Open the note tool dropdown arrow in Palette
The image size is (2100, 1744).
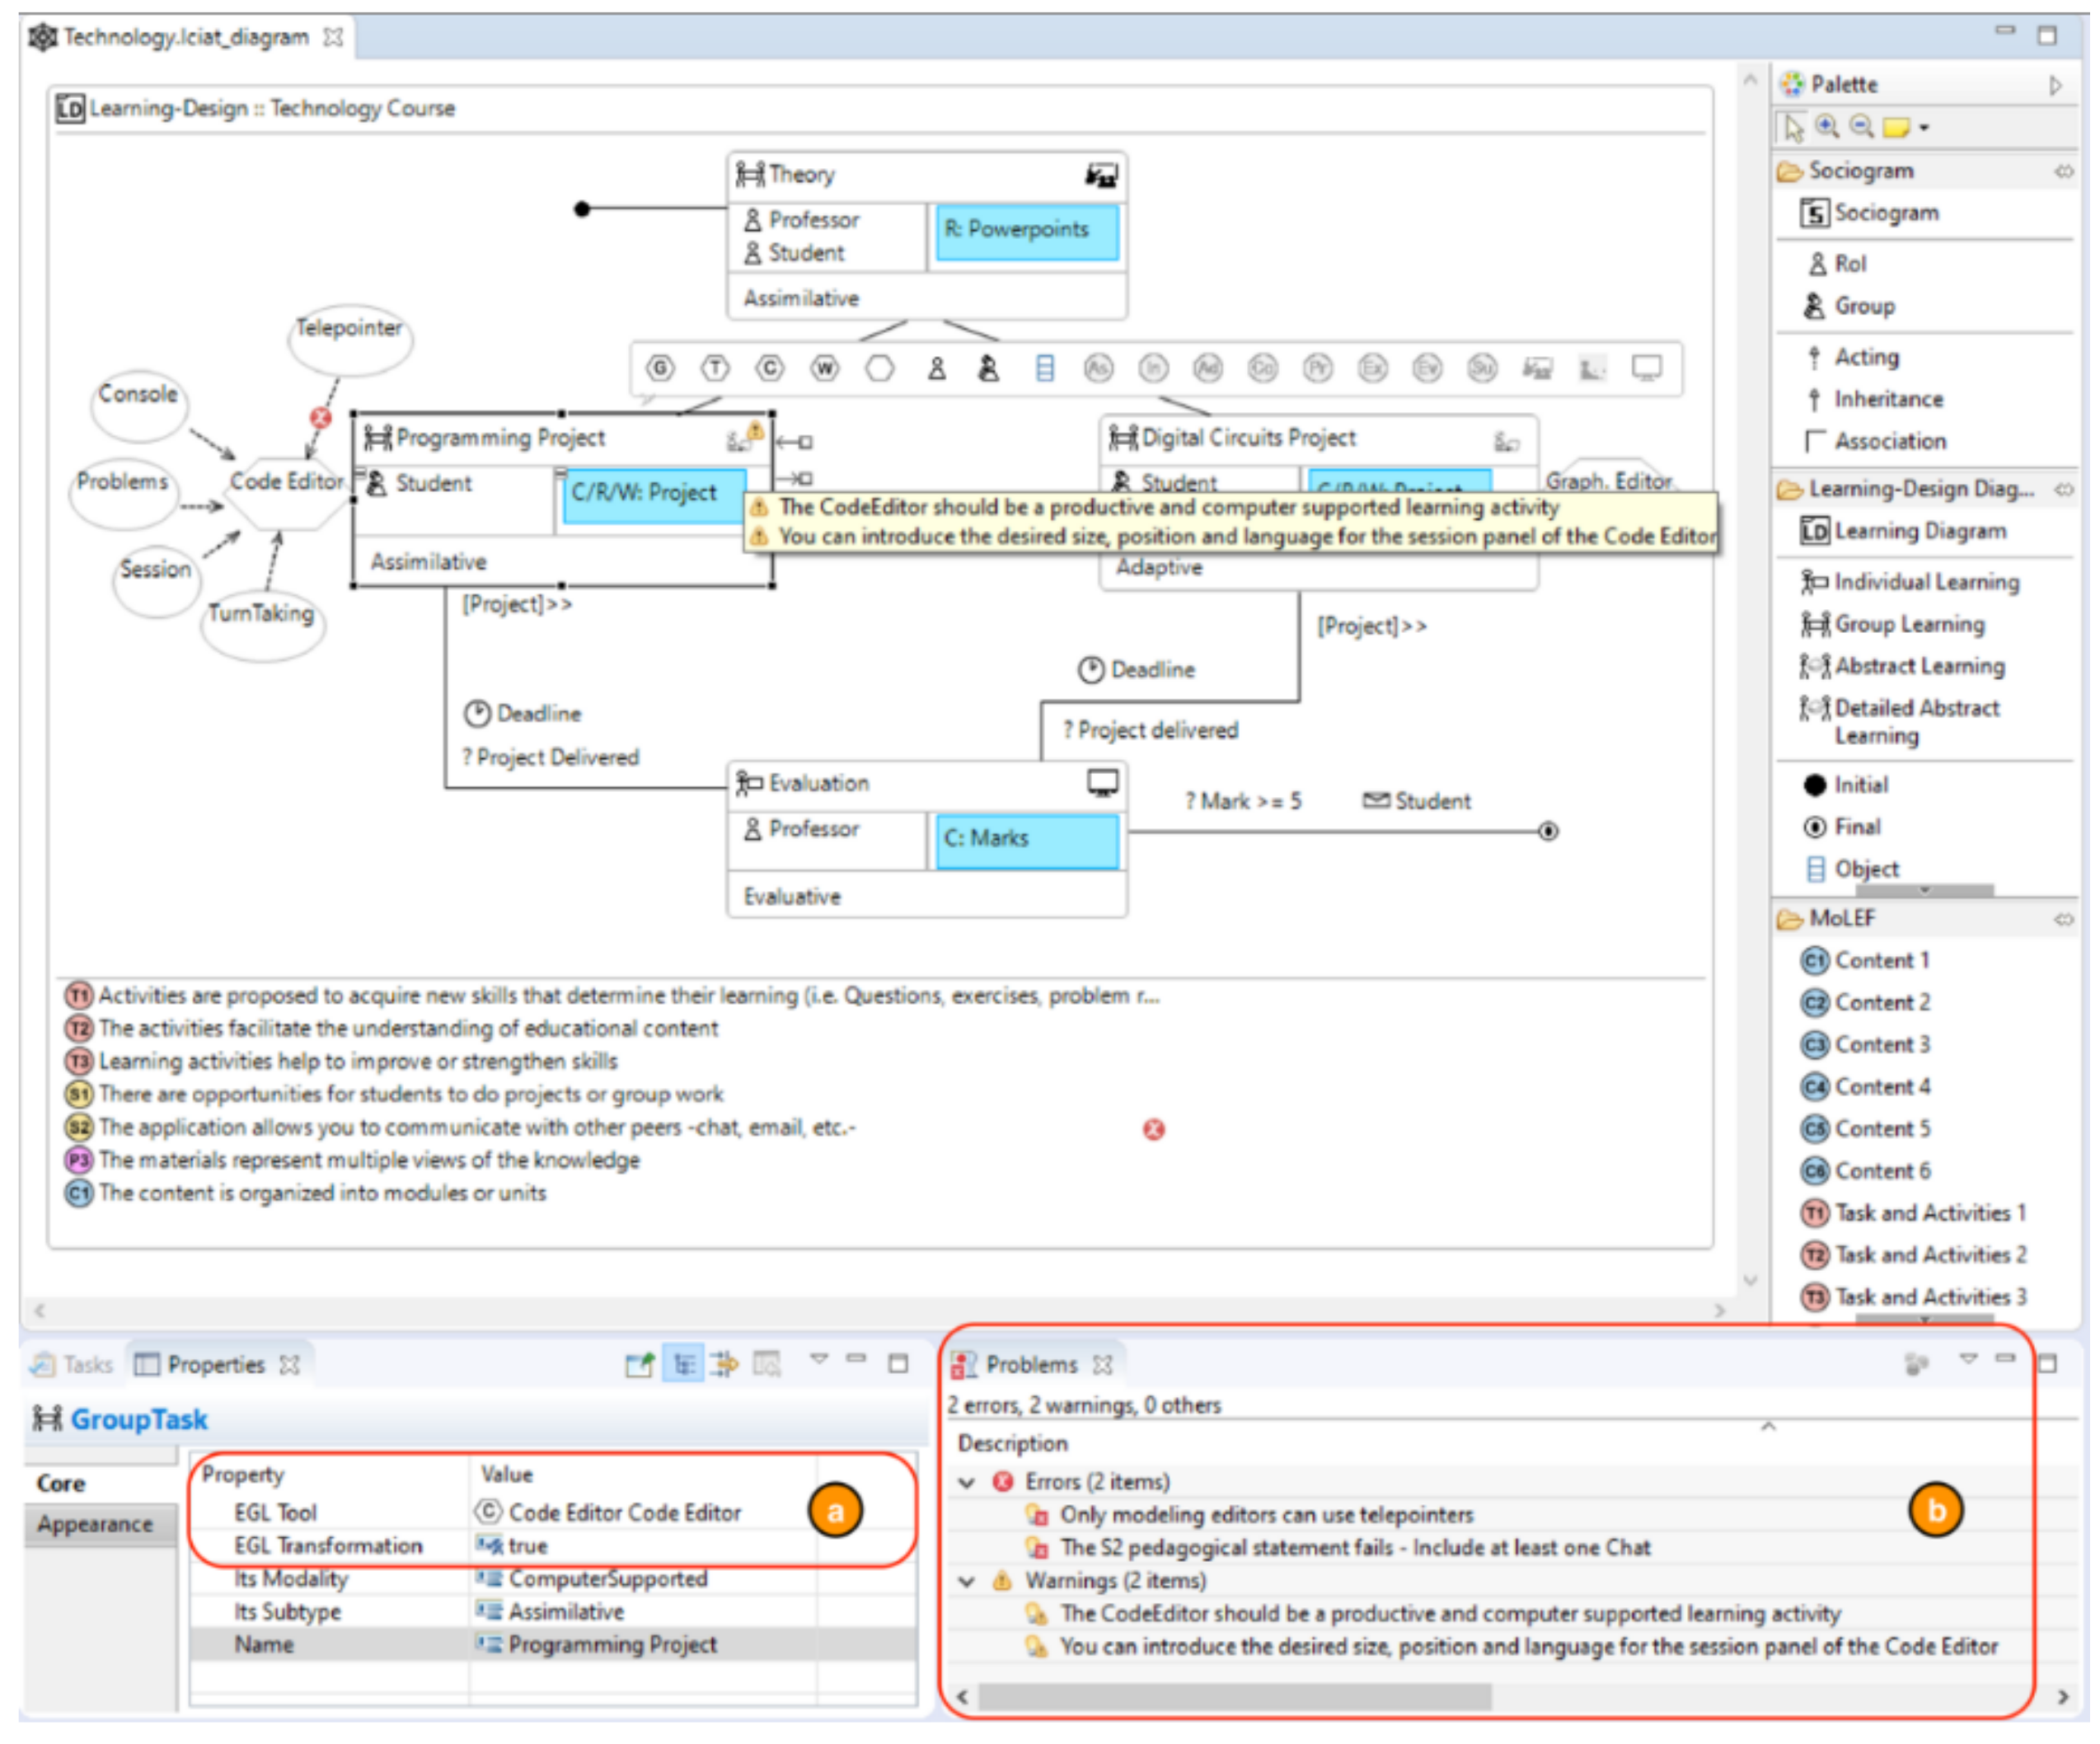(x=1924, y=128)
